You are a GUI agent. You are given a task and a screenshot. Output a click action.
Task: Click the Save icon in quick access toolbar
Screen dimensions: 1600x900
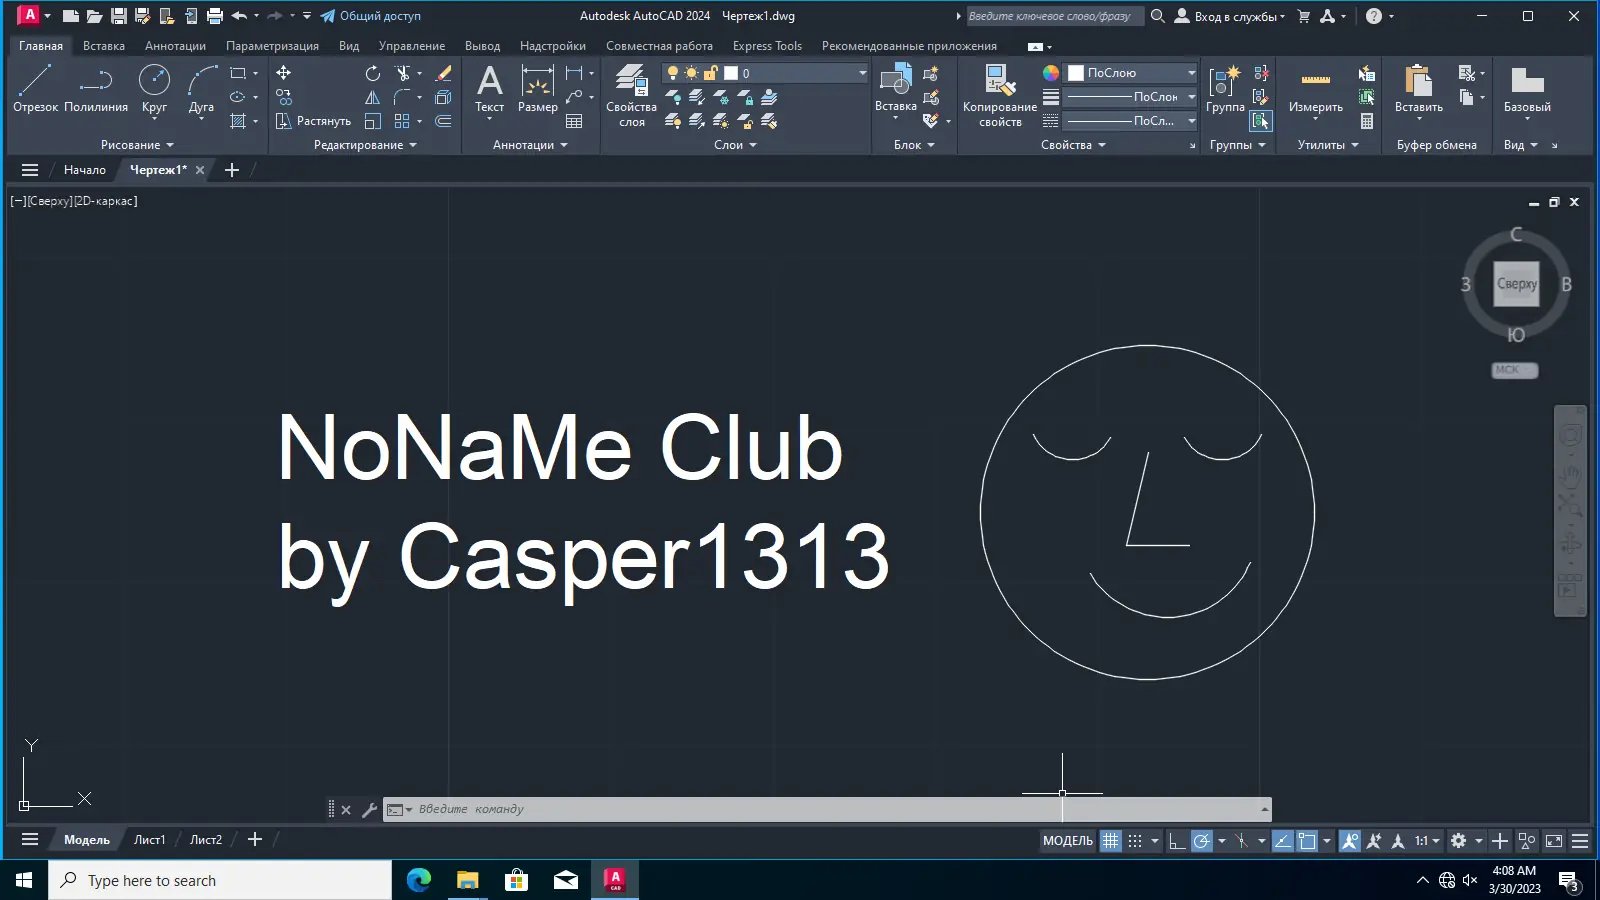118,16
